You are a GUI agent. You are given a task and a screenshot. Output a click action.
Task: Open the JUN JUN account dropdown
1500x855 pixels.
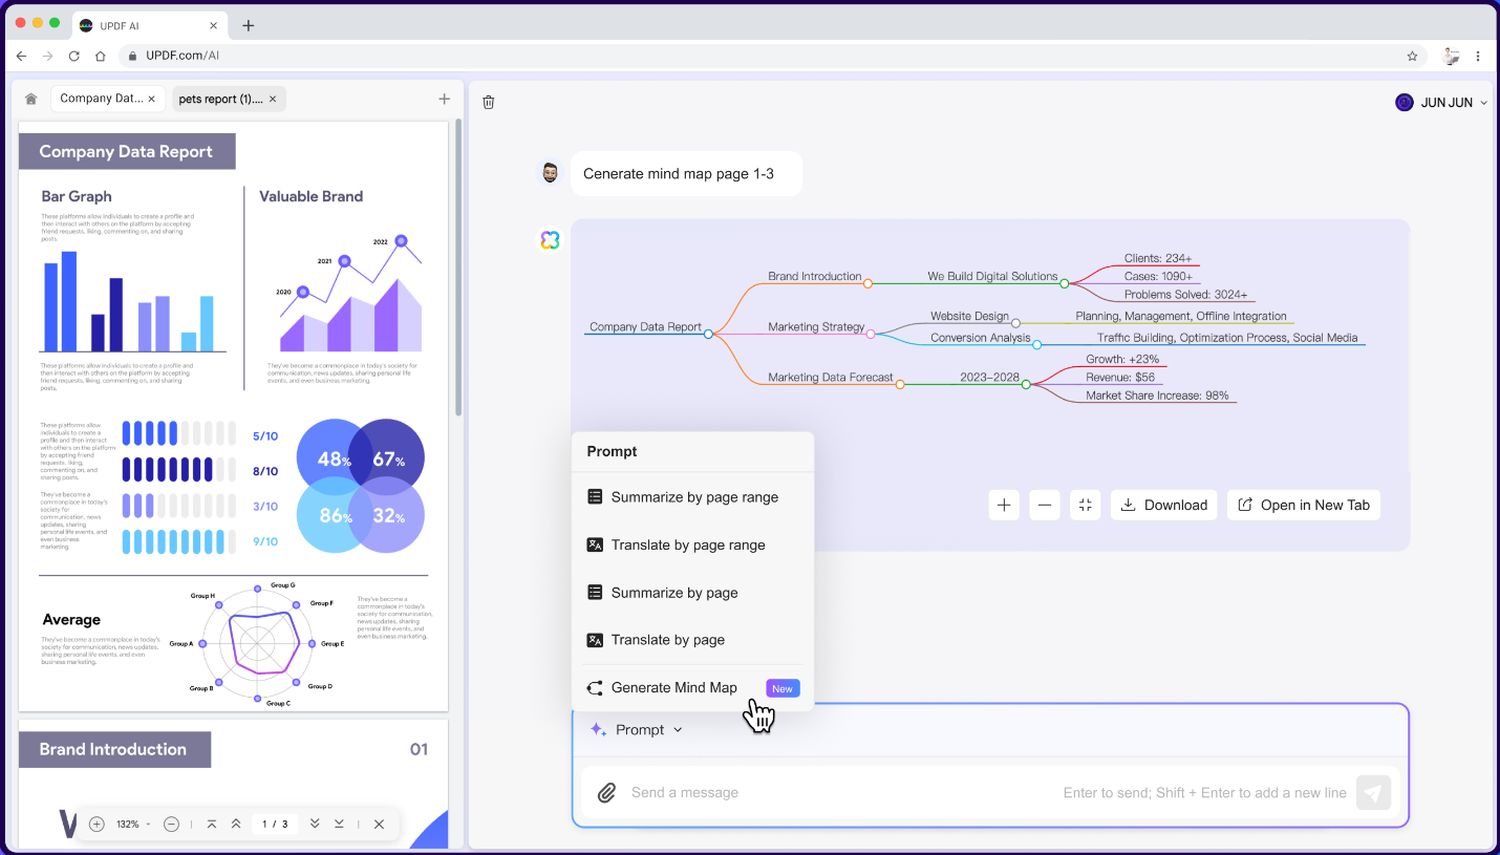point(1441,102)
